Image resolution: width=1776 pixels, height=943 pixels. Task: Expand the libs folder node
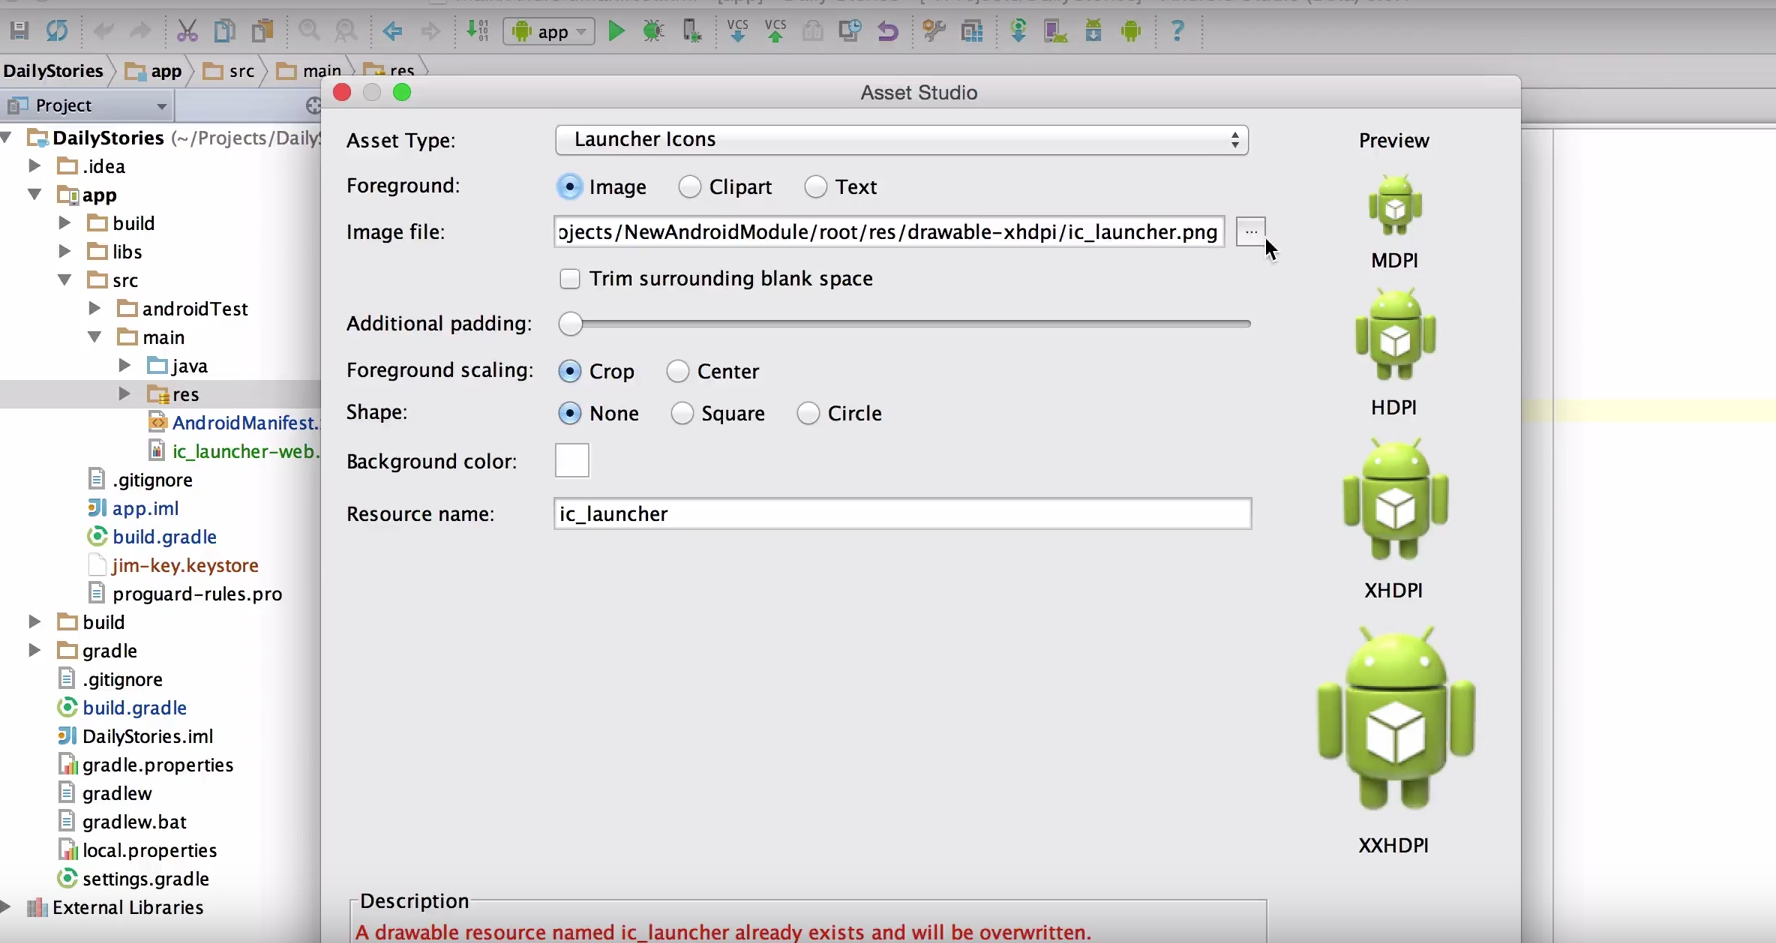[x=65, y=251]
